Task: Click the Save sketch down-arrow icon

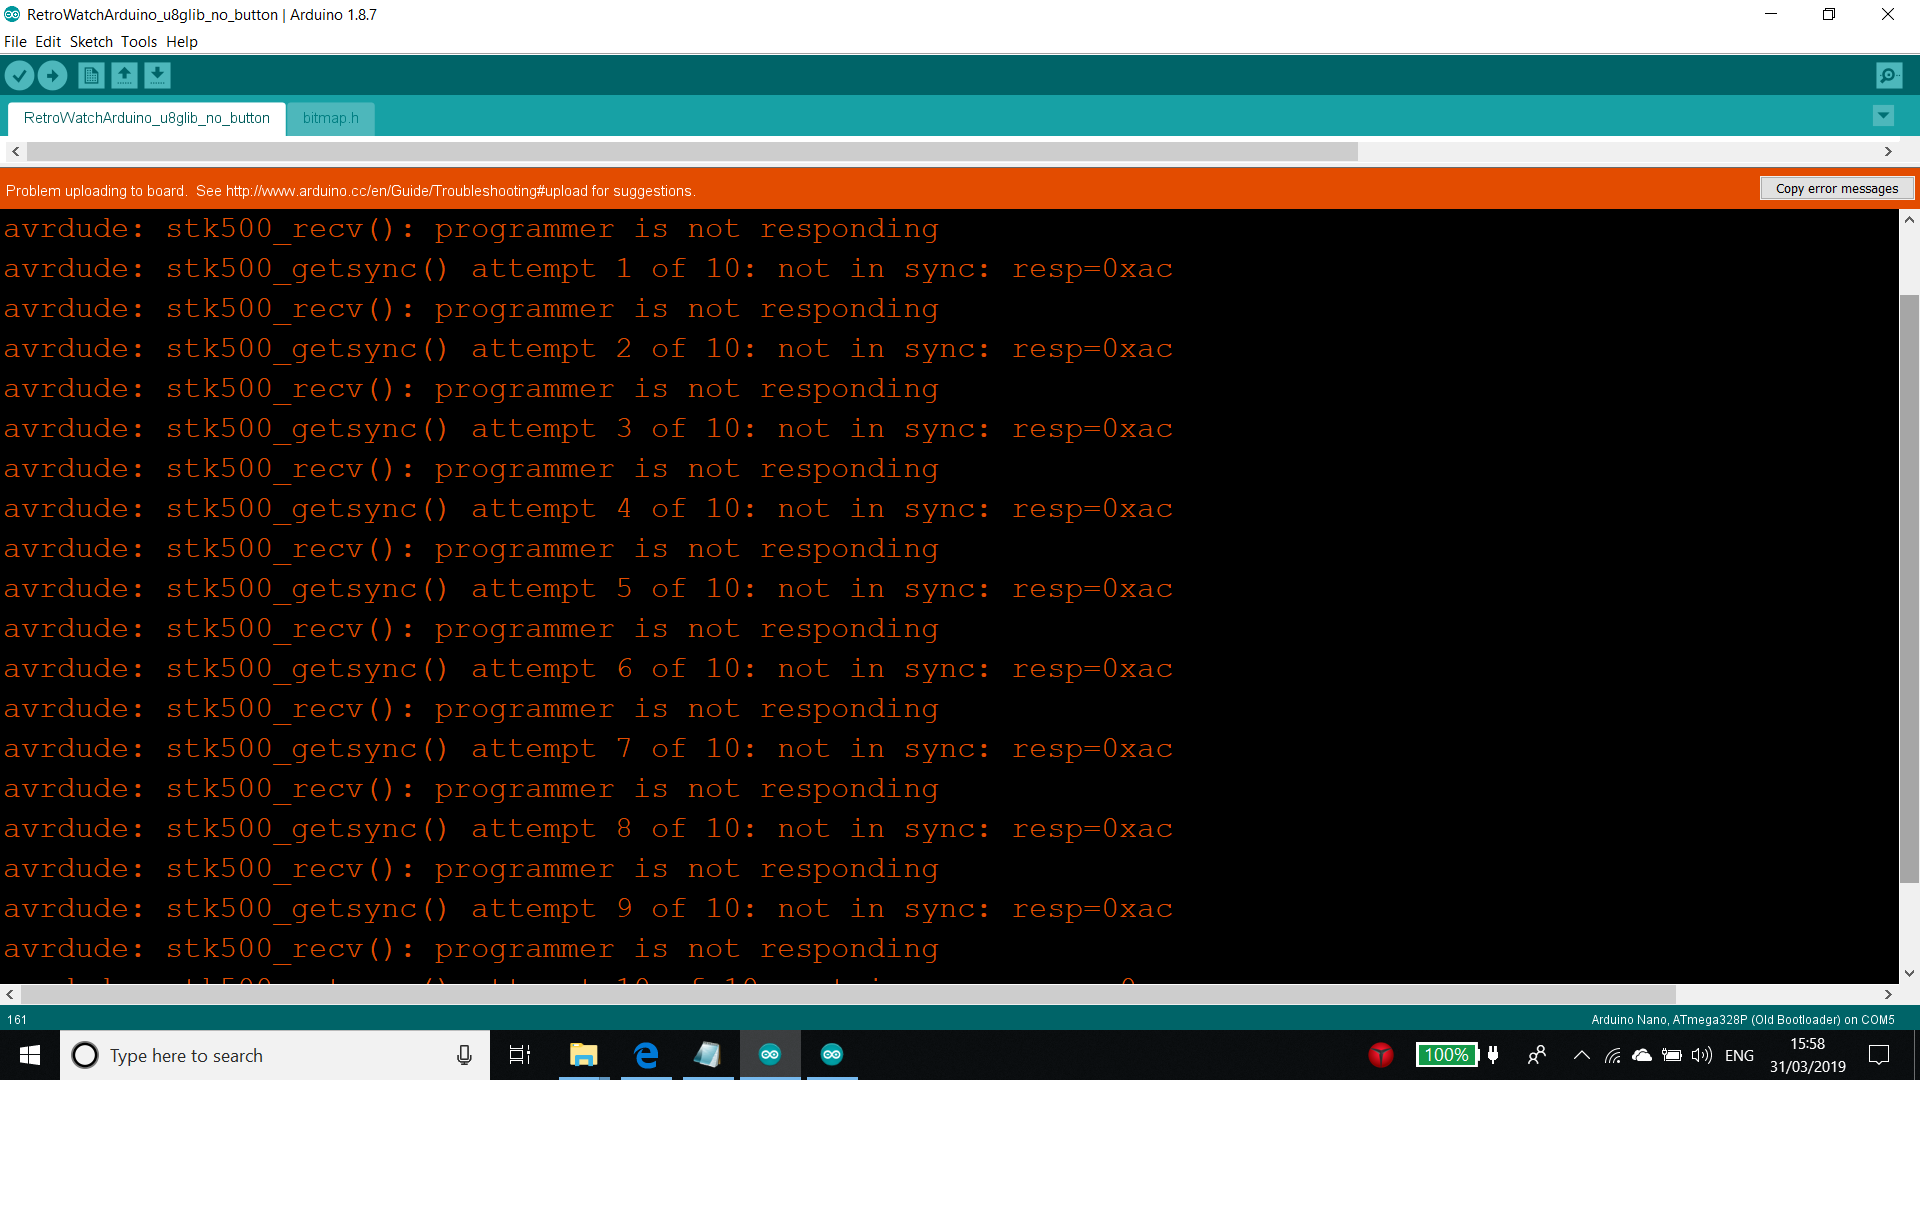Action: pyautogui.click(x=157, y=76)
